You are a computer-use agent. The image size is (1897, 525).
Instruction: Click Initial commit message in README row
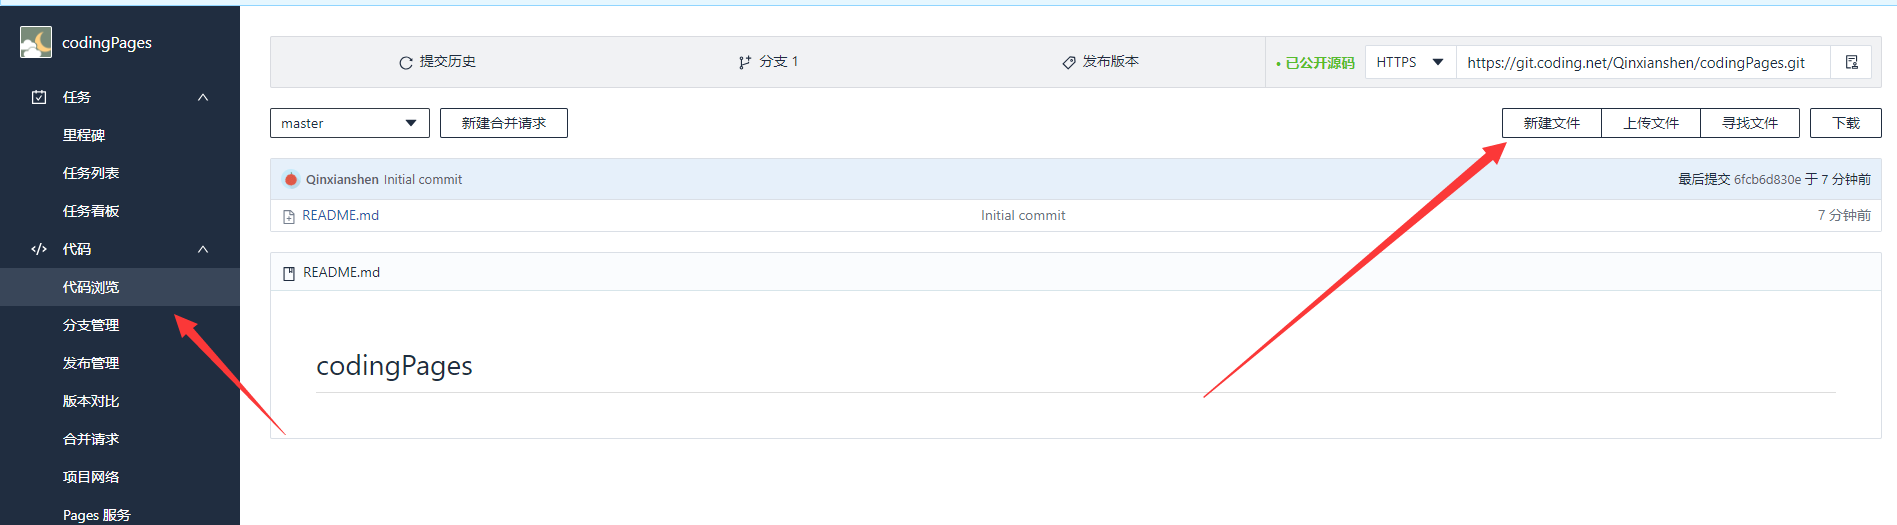1023,216
